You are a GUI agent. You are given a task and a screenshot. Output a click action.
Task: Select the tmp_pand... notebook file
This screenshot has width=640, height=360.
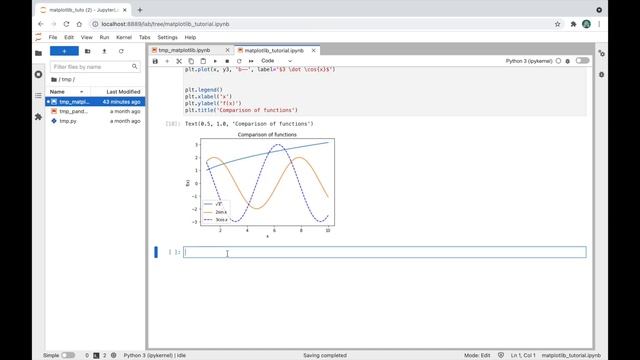95,111
